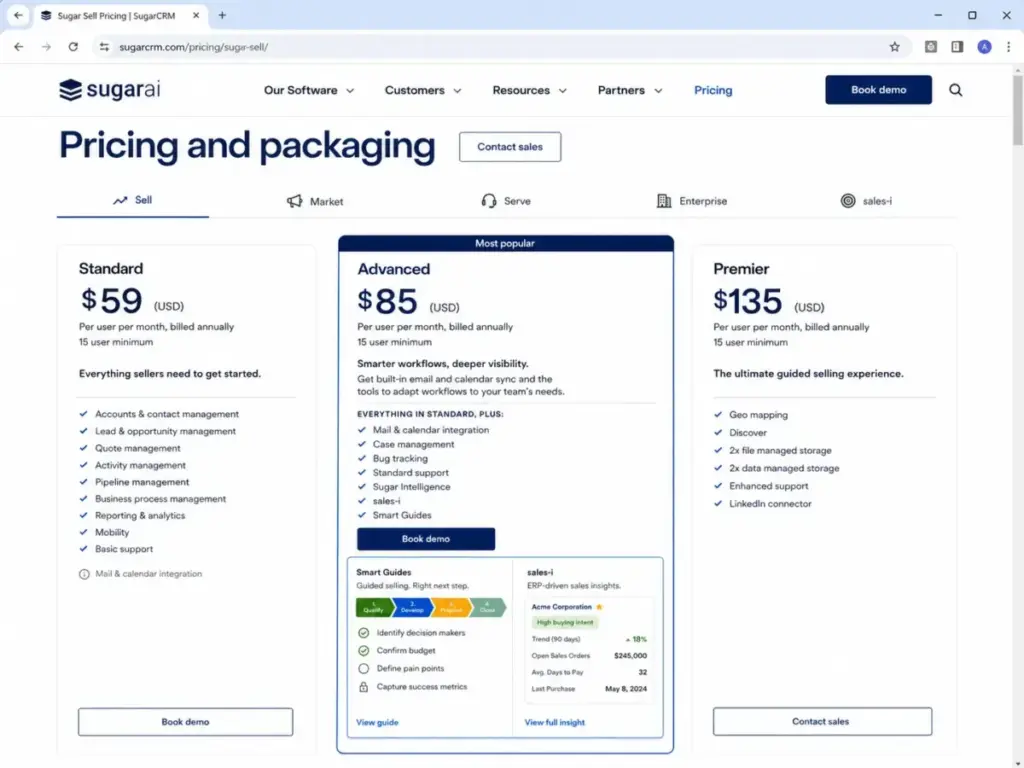The width and height of the screenshot is (1024, 768).
Task: Click the Geo mapping feature text
Action: click(758, 415)
